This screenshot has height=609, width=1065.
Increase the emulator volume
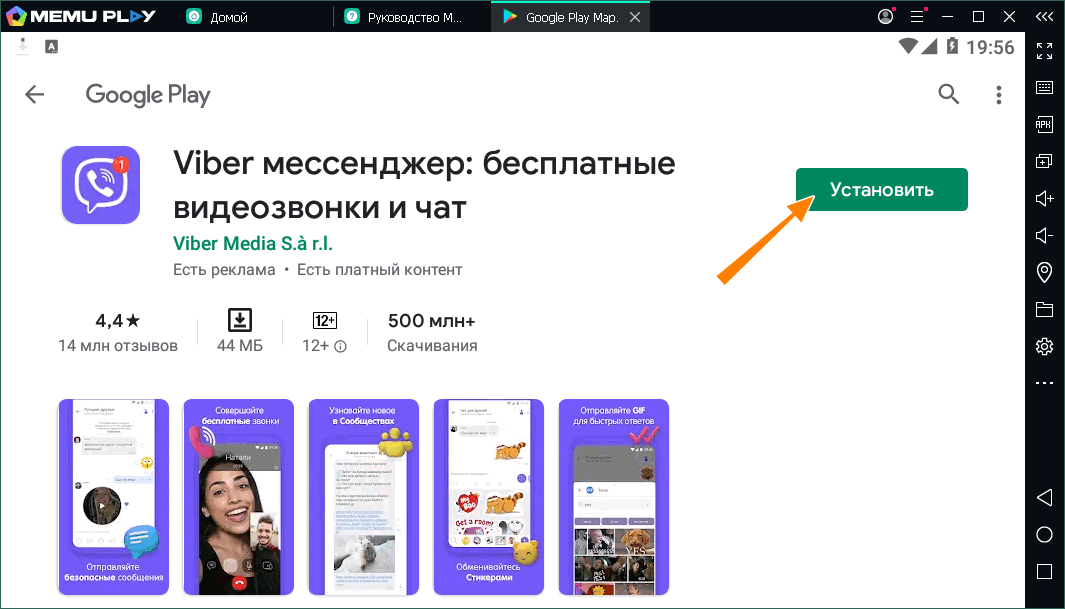[1045, 198]
